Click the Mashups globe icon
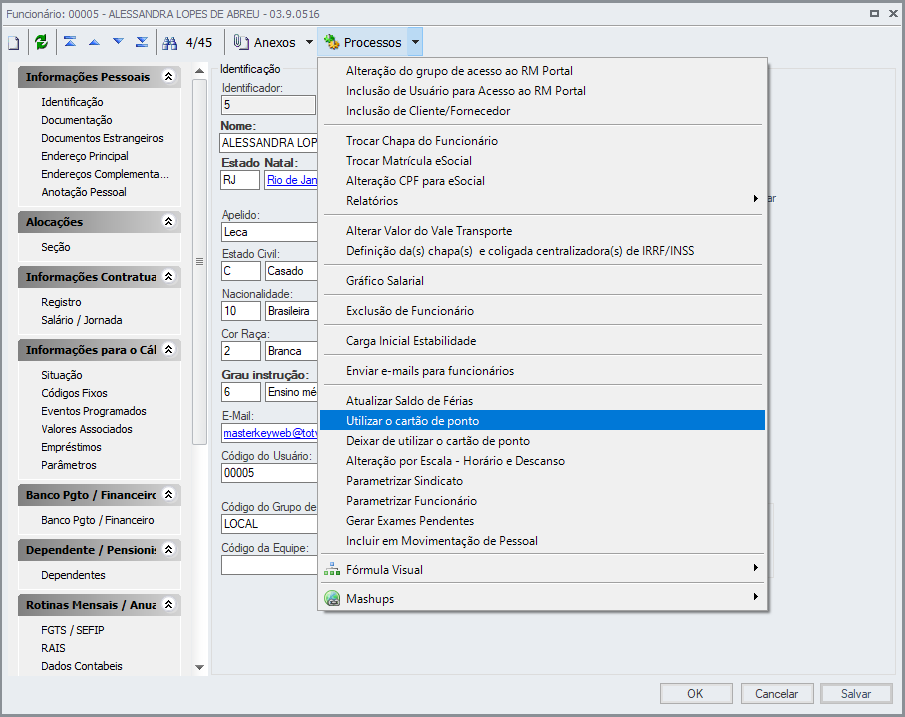Viewport: 905px width, 717px height. 332,598
